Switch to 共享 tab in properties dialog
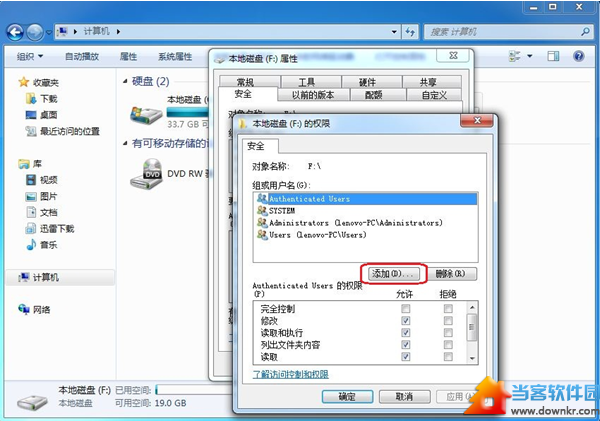 tap(432, 82)
